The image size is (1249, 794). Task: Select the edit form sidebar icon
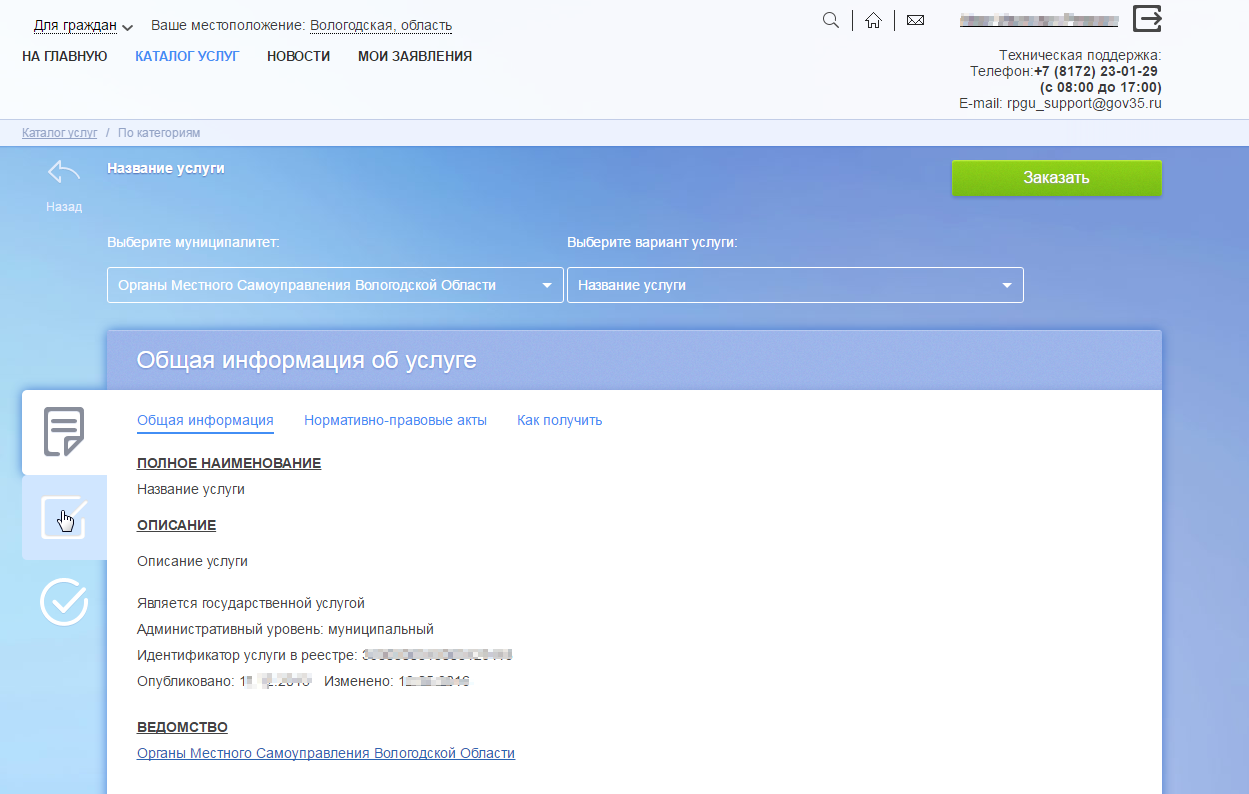[64, 518]
